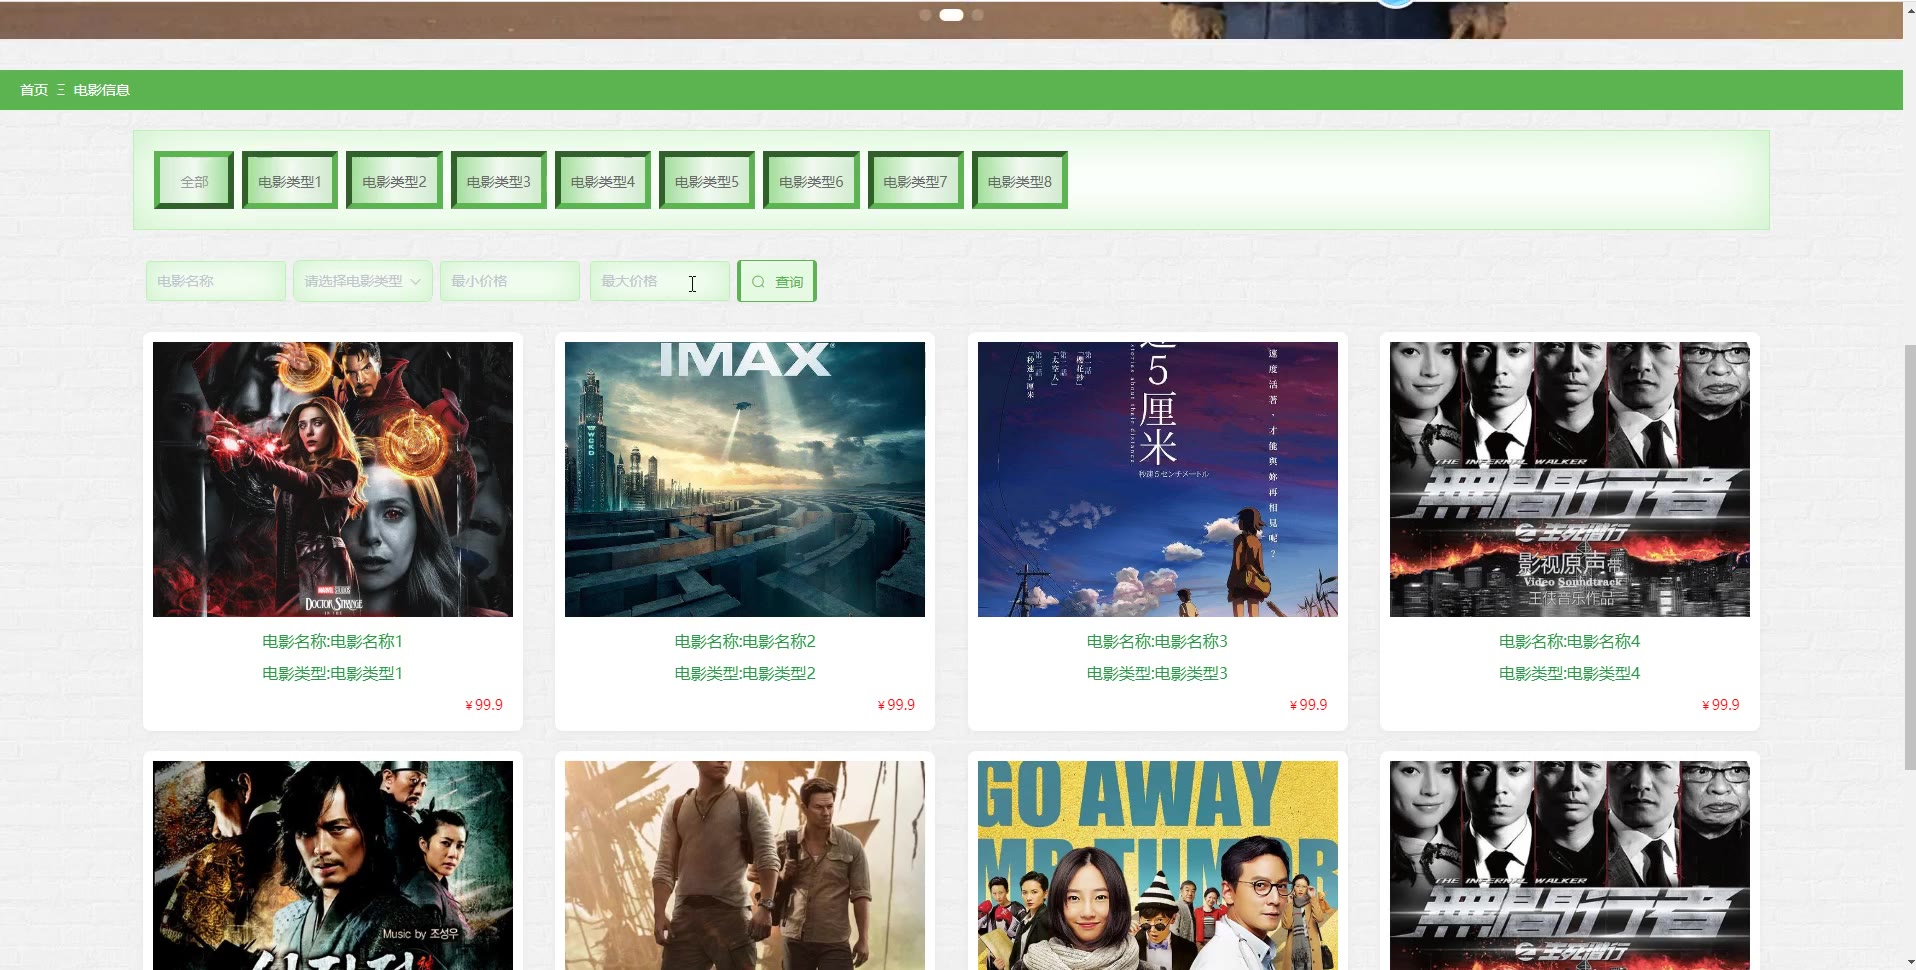Viewport: 1916px width, 970px height.
Task: Choose the 电影类型3 category tab
Action: [499, 181]
